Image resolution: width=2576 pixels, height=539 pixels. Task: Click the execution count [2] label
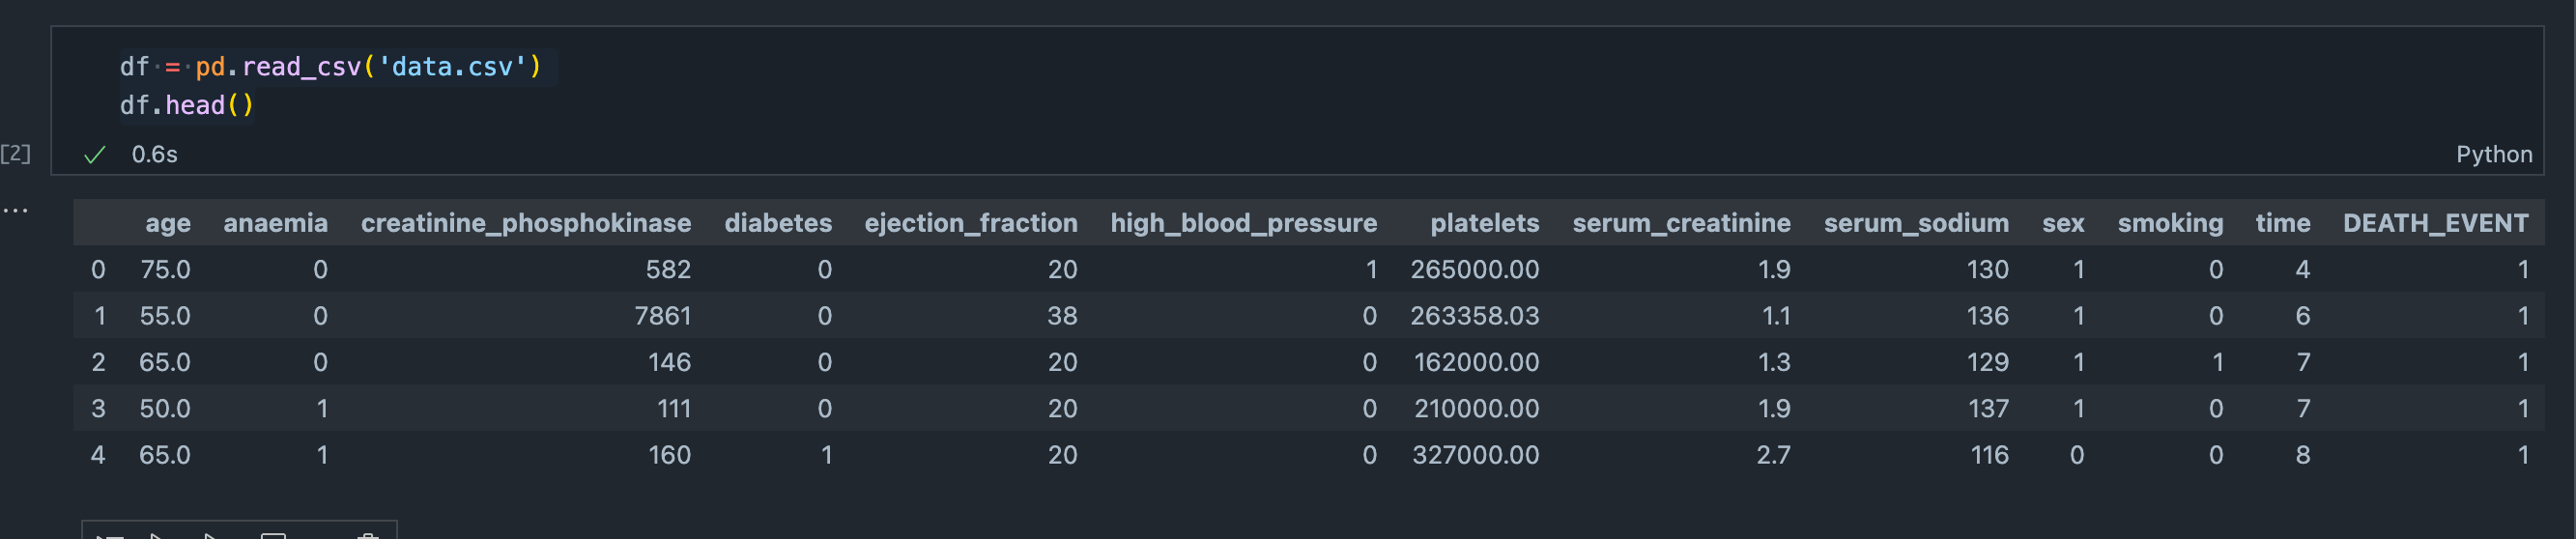(15, 153)
